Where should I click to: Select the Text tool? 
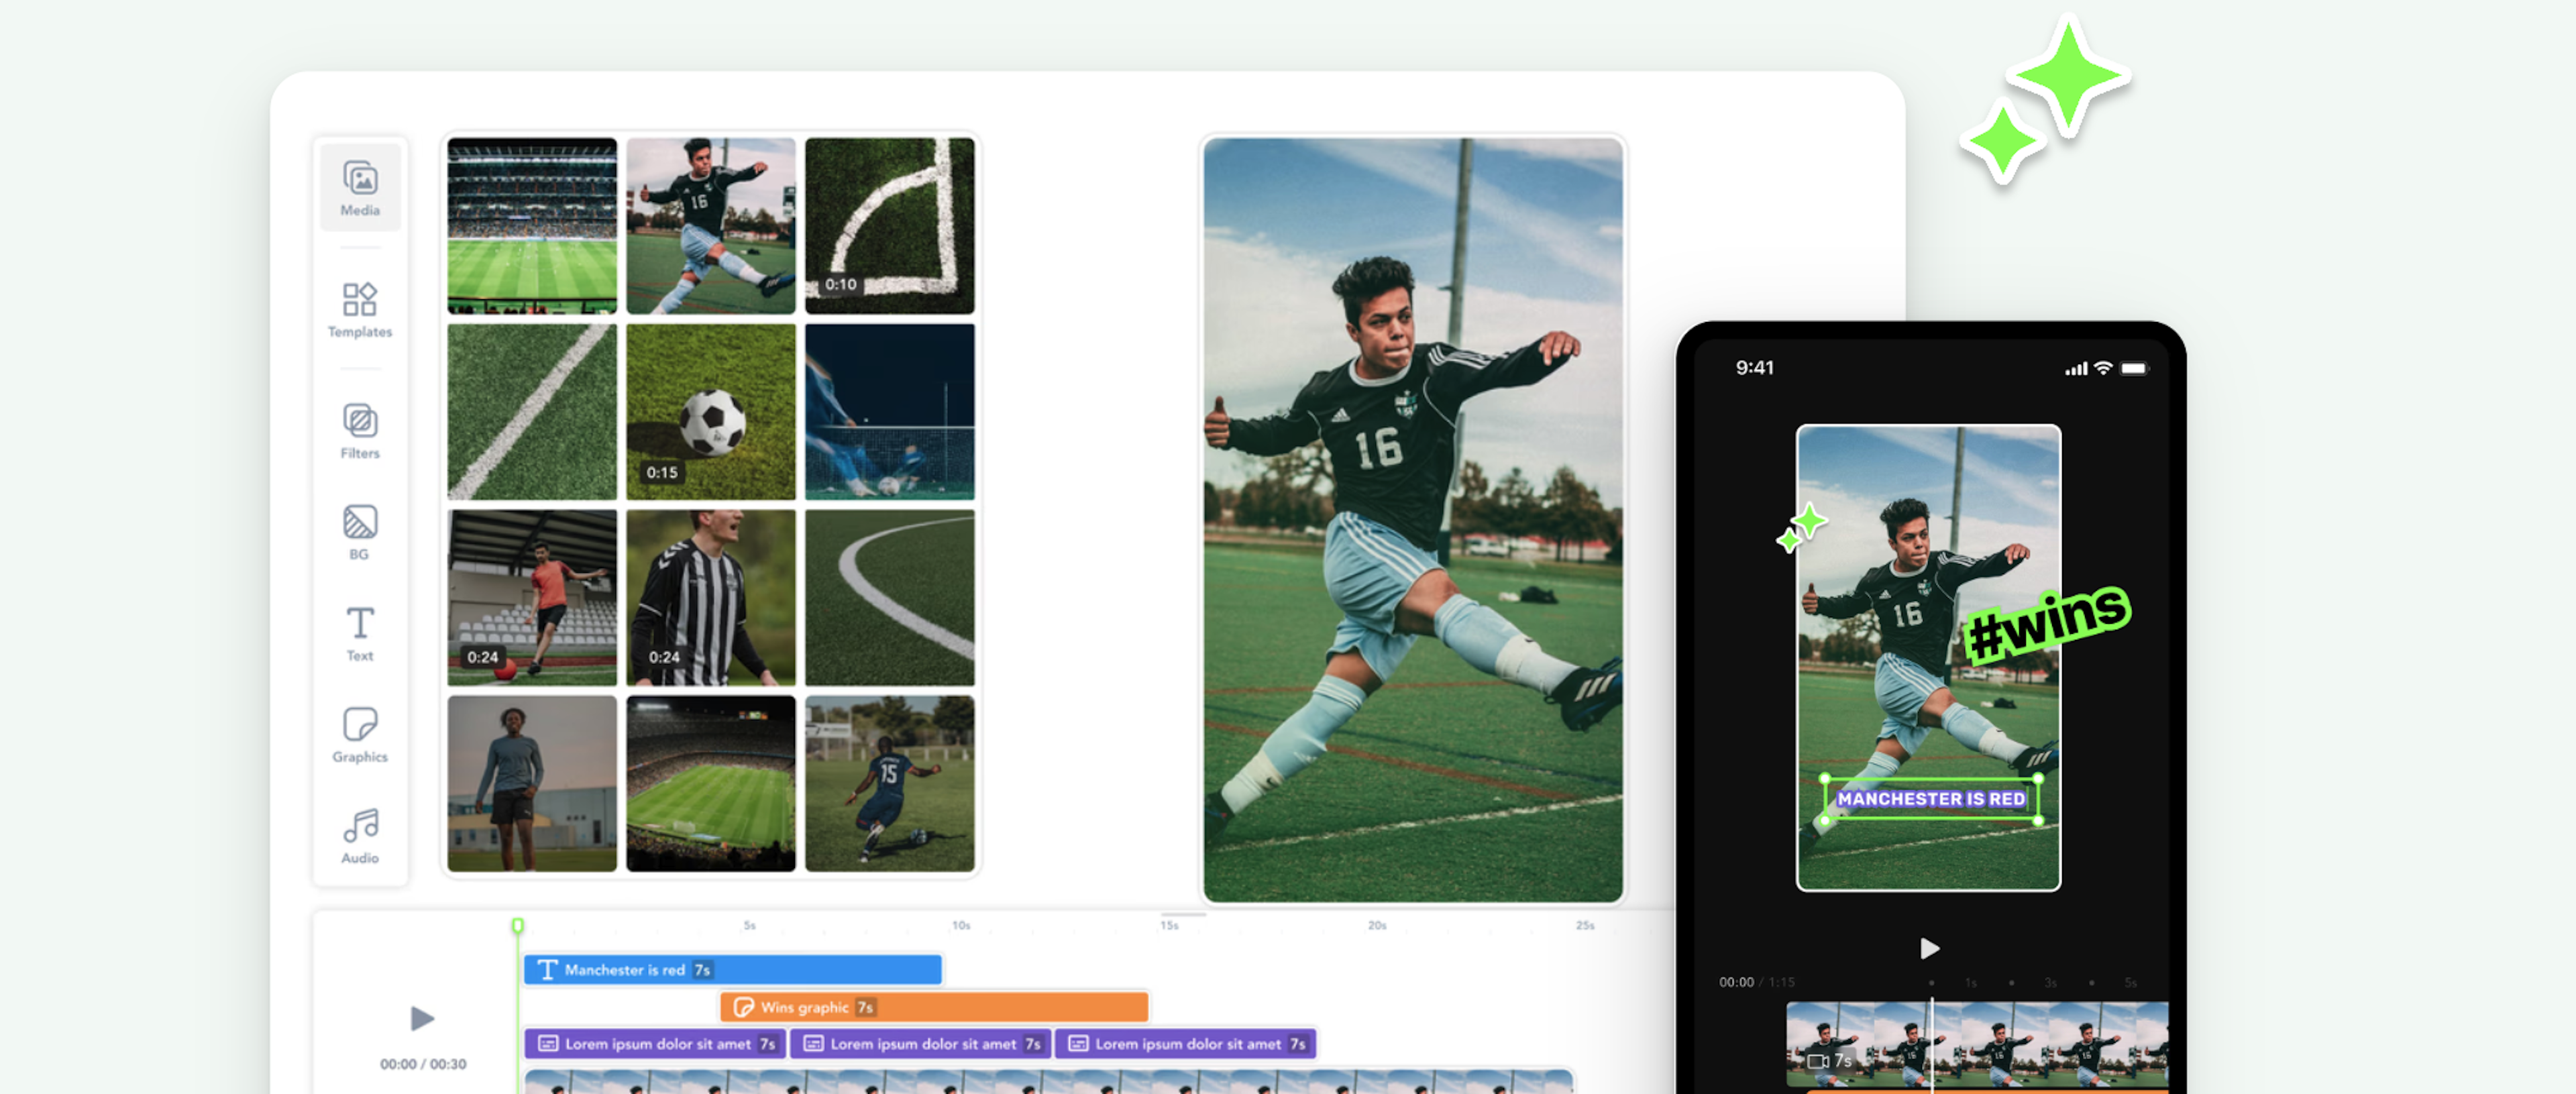click(x=360, y=633)
